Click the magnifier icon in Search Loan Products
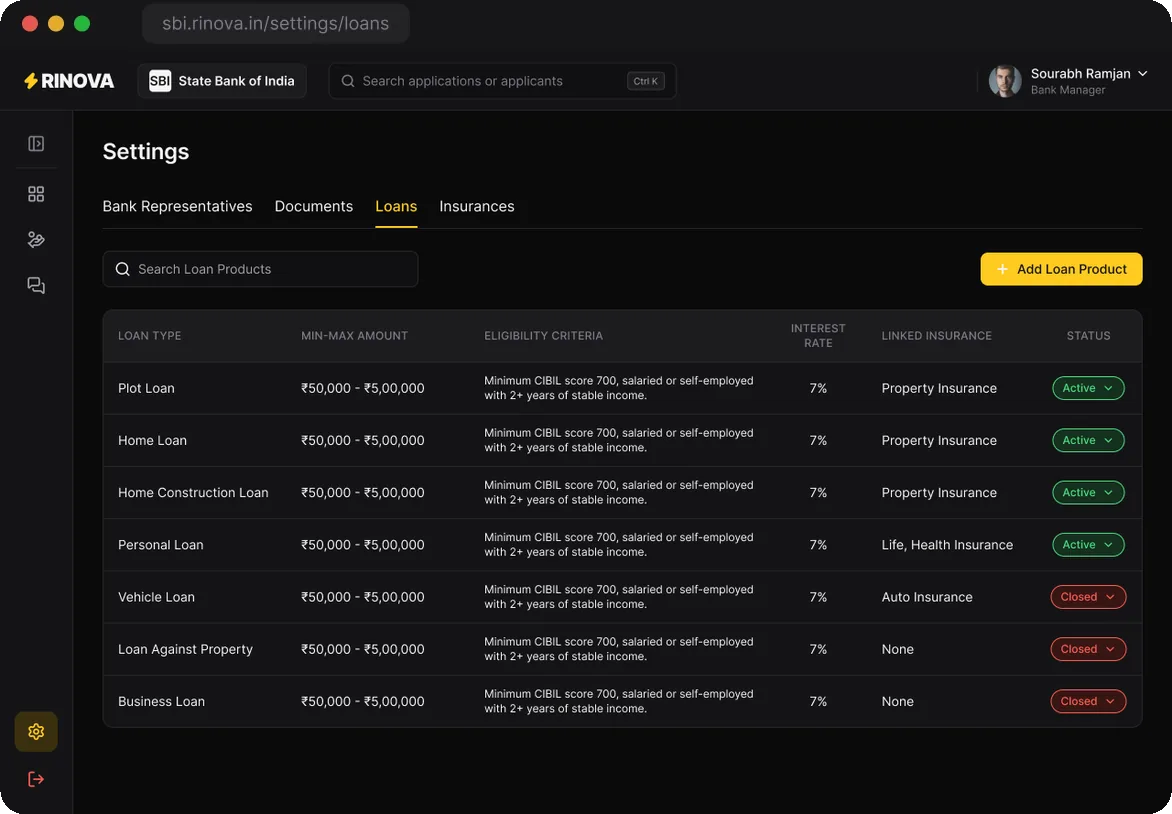The width and height of the screenshot is (1172, 814). [123, 269]
